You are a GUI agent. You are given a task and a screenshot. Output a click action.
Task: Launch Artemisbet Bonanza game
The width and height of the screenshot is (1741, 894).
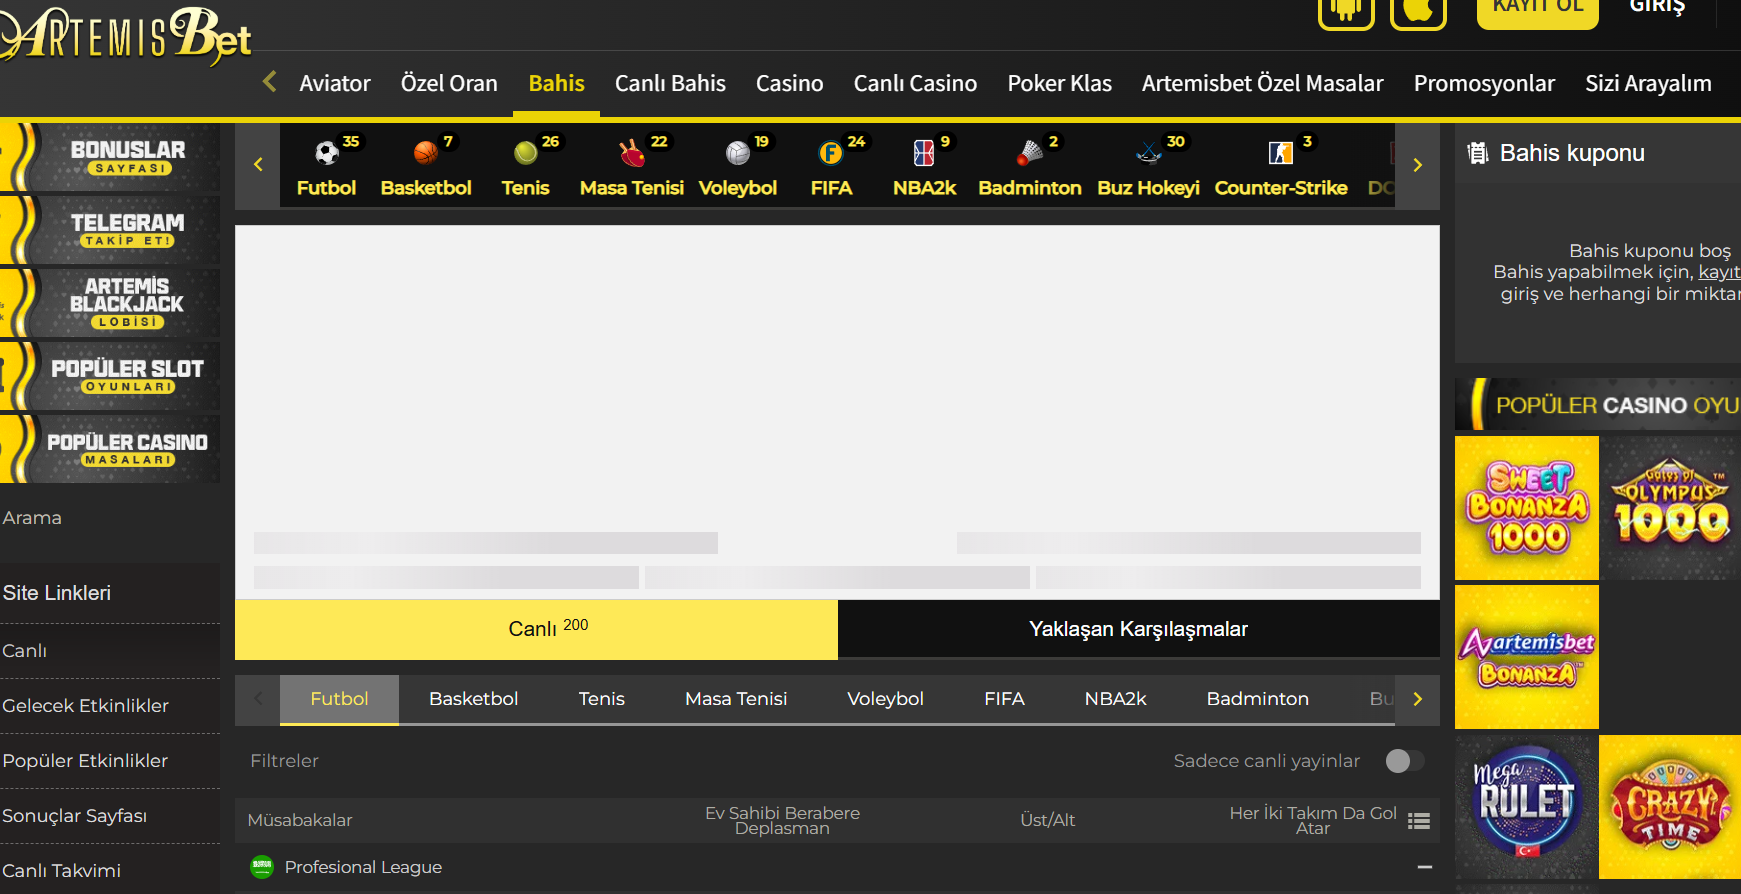pos(1527,657)
